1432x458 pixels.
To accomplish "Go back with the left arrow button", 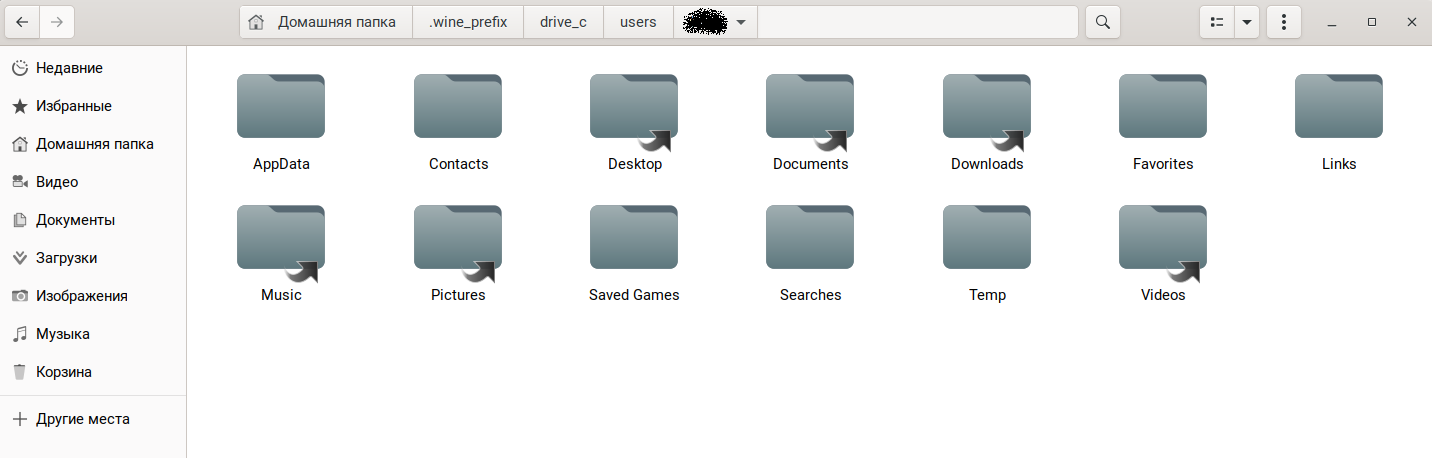I will 22,22.
